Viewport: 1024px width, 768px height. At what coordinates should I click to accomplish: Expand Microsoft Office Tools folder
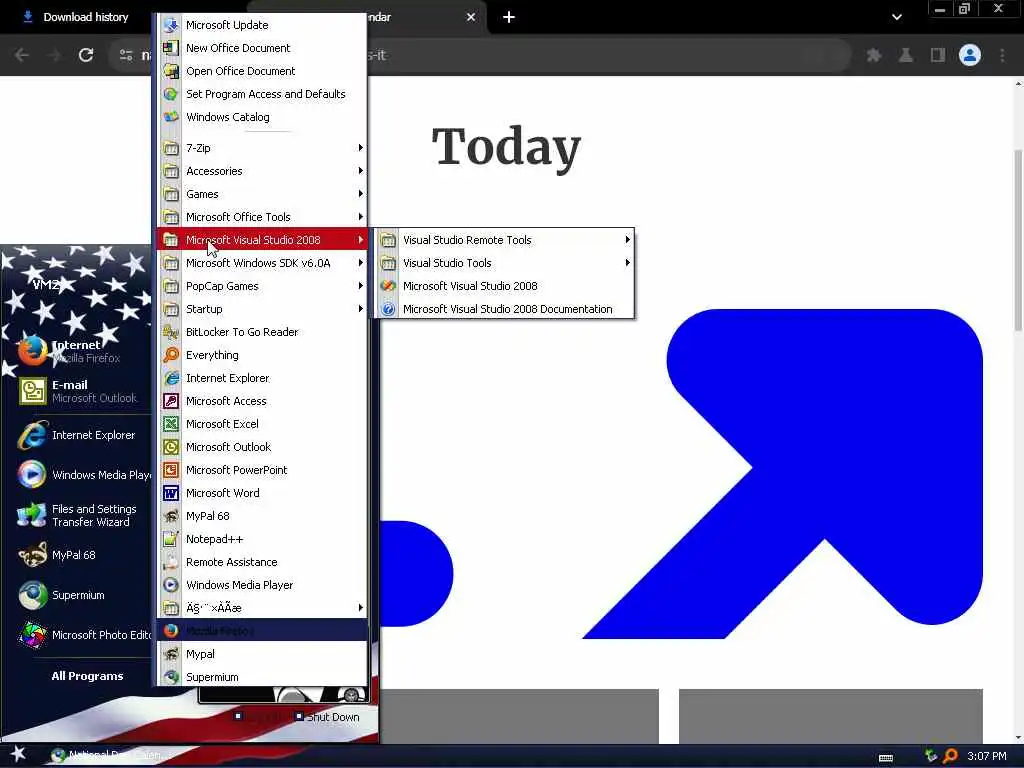pyautogui.click(x=262, y=217)
